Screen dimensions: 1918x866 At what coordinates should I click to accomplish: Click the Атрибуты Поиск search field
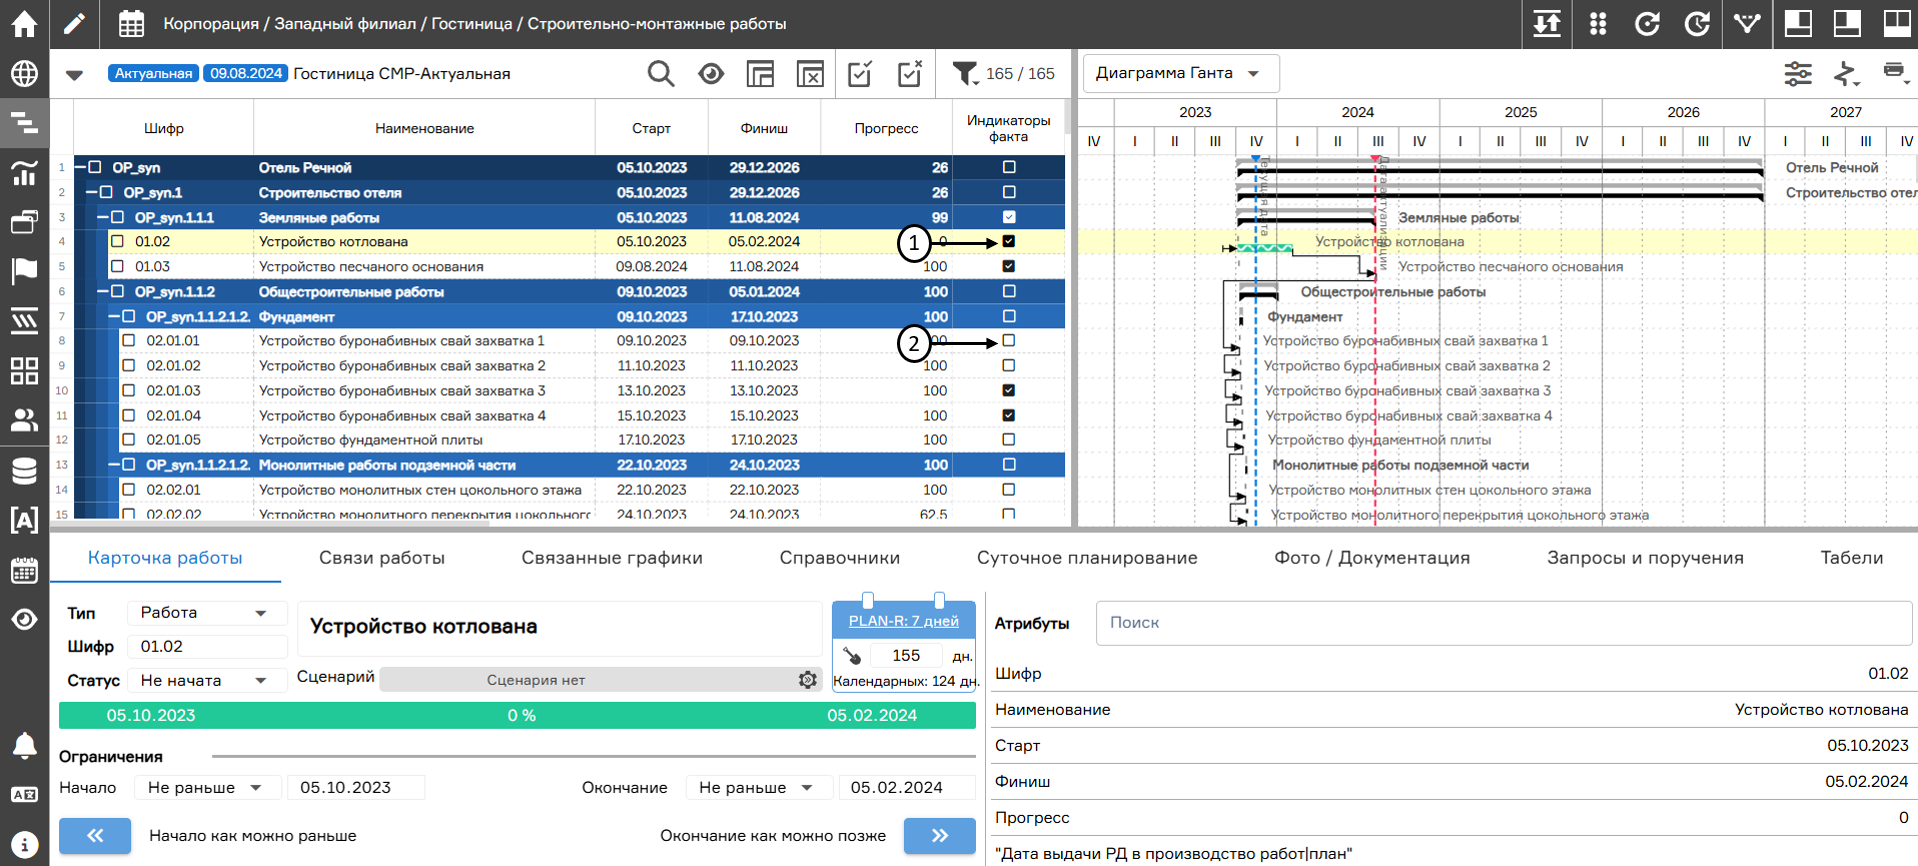coord(1504,622)
